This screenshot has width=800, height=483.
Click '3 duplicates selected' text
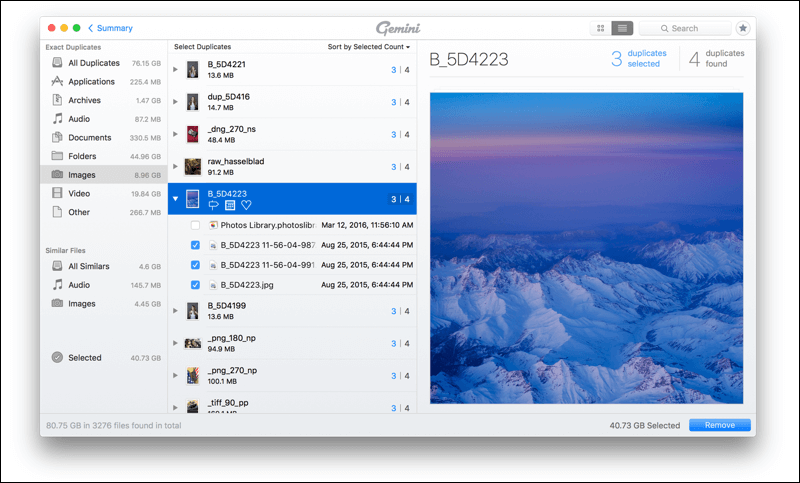(639, 59)
